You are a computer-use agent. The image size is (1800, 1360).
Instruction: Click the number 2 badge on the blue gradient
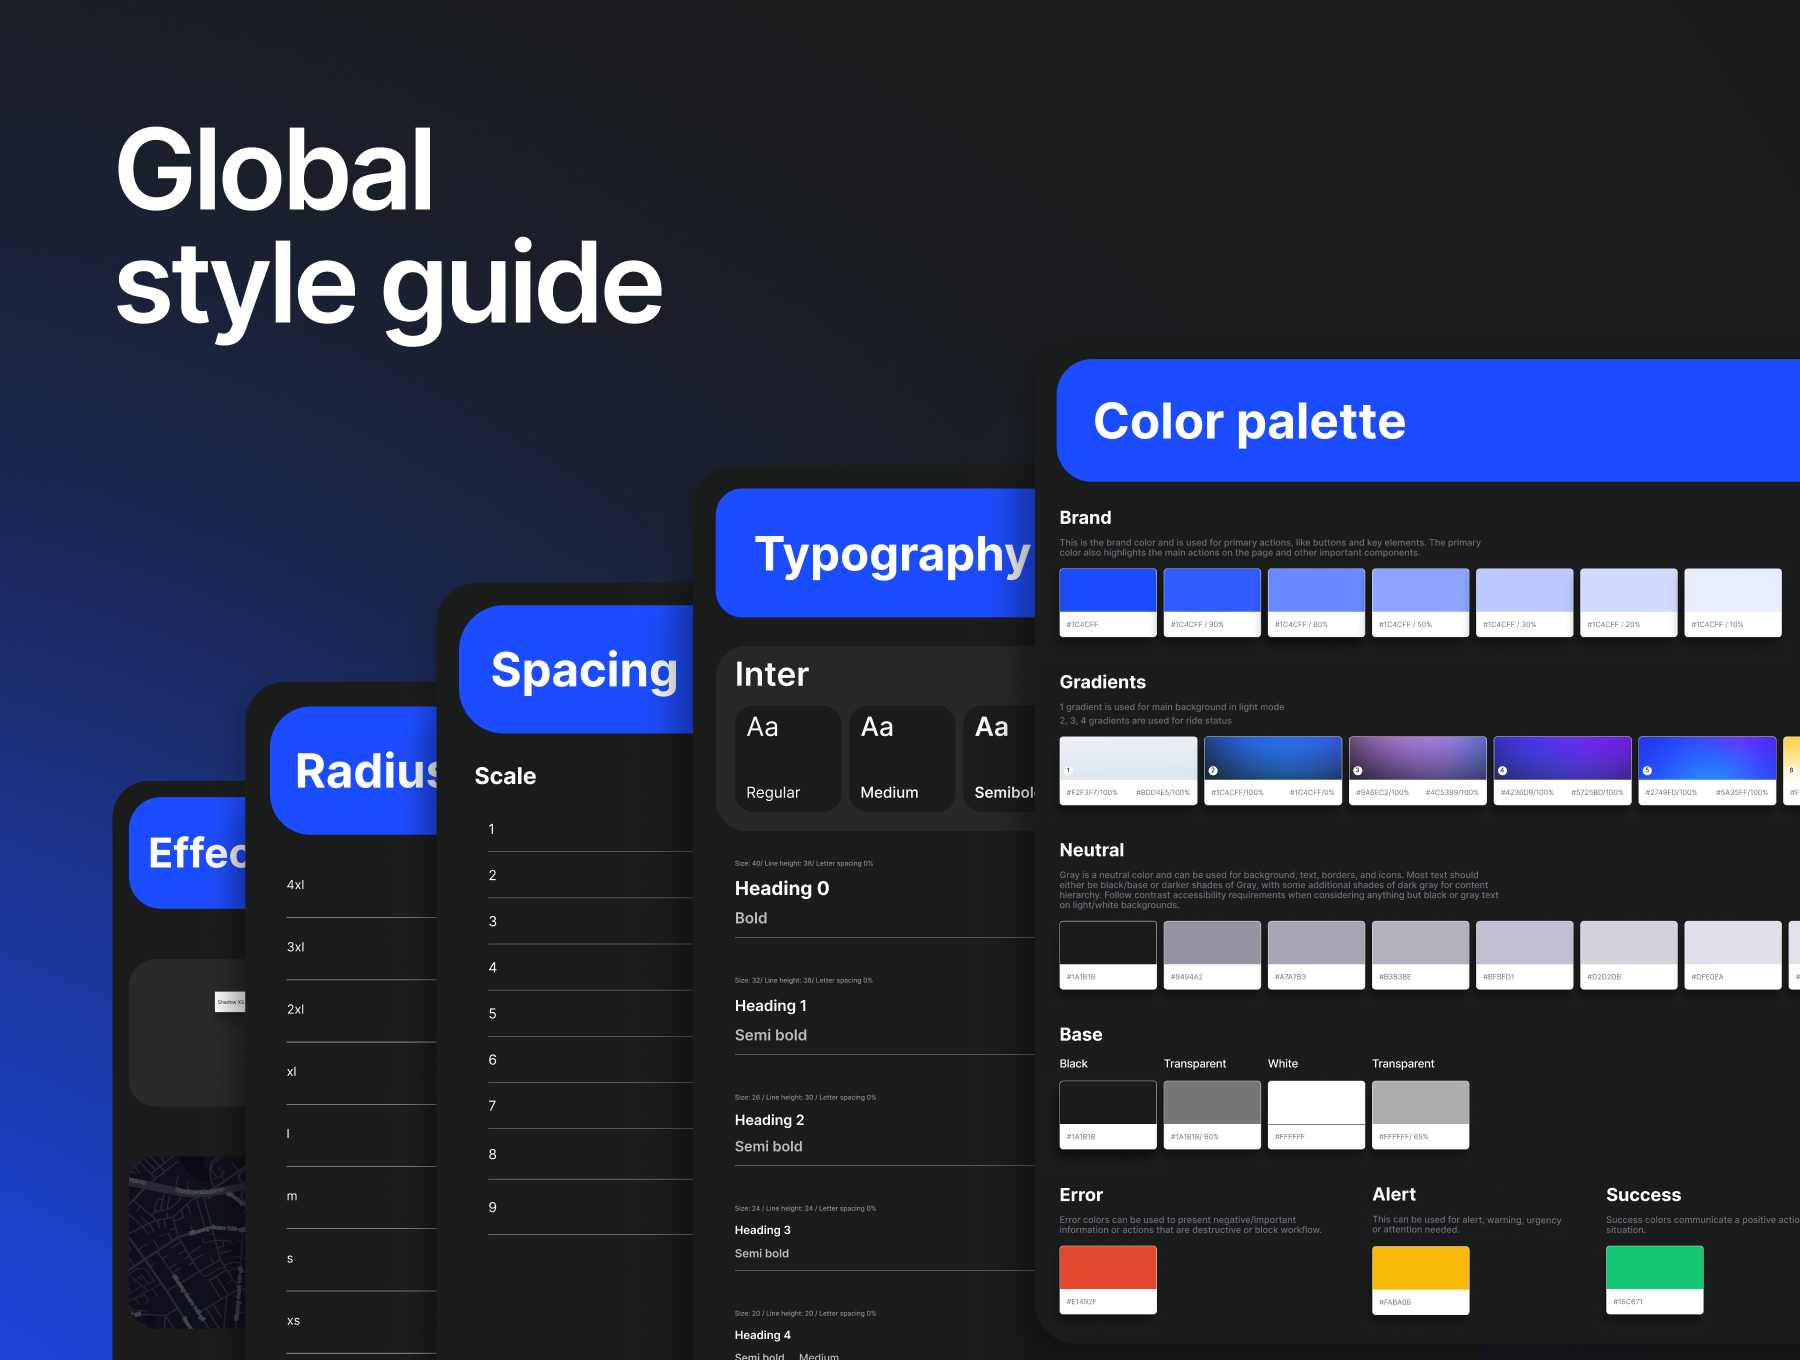tap(1213, 771)
